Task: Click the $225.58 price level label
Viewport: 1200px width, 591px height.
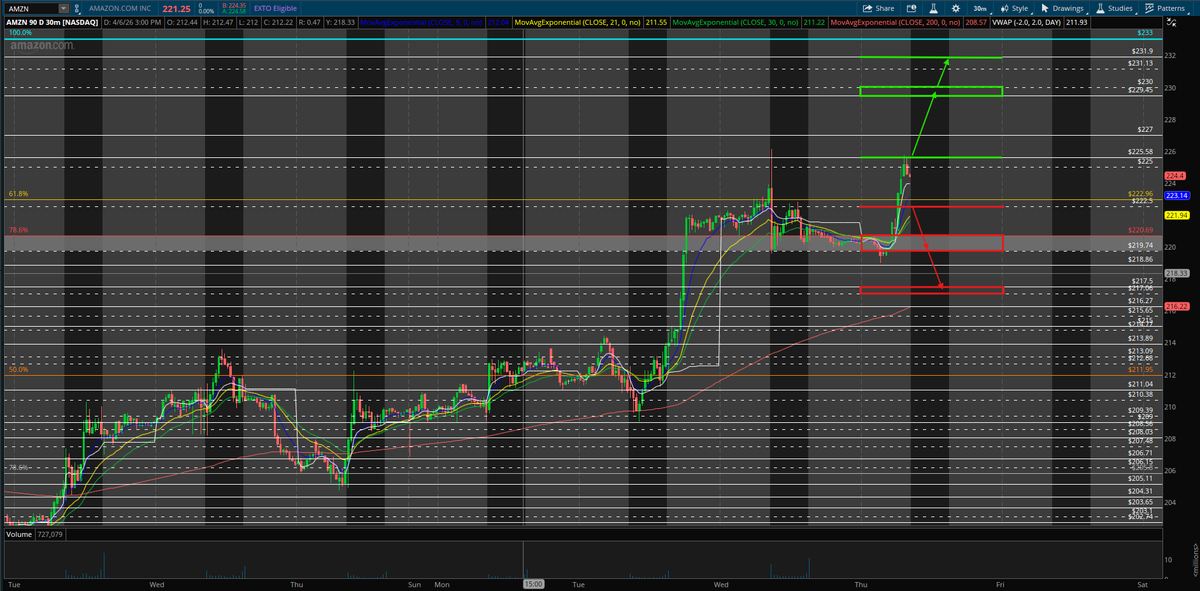Action: (1140, 152)
